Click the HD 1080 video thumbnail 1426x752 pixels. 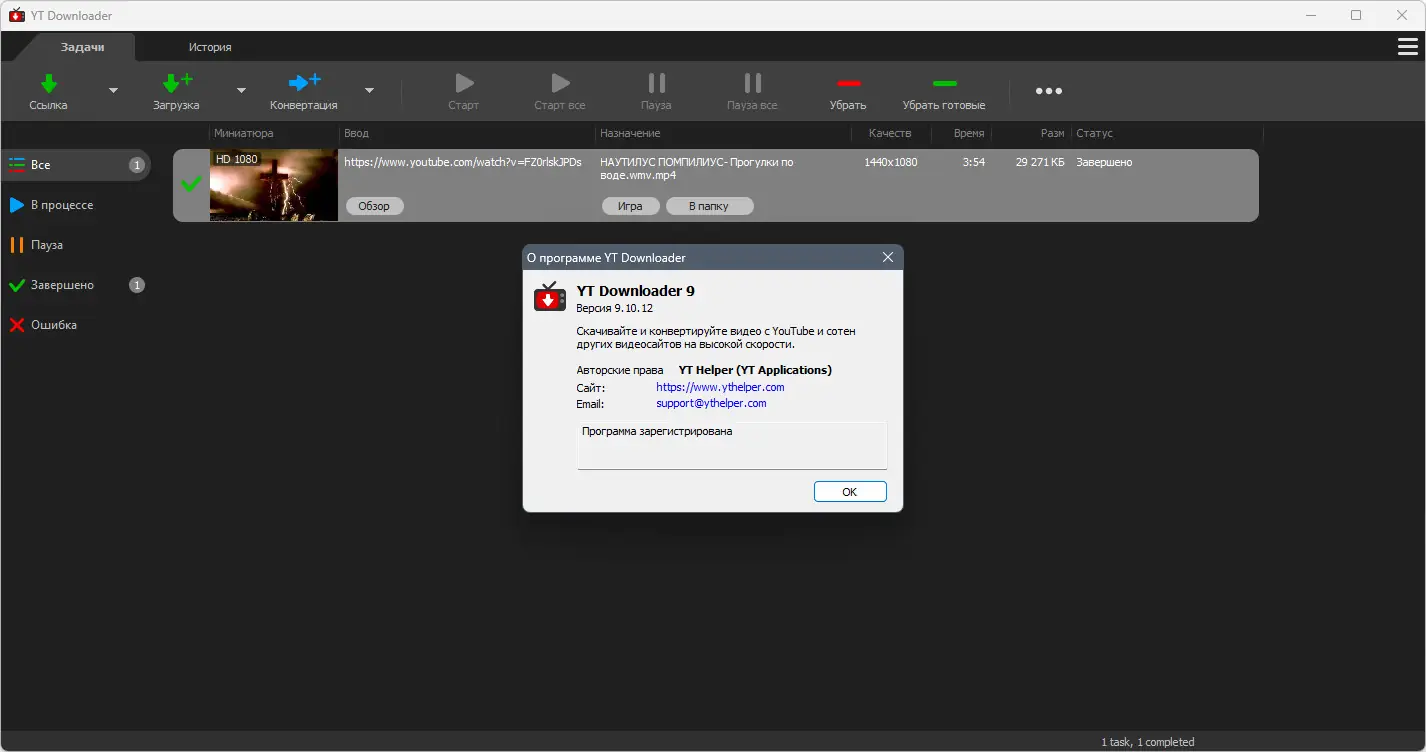pyautogui.click(x=274, y=185)
